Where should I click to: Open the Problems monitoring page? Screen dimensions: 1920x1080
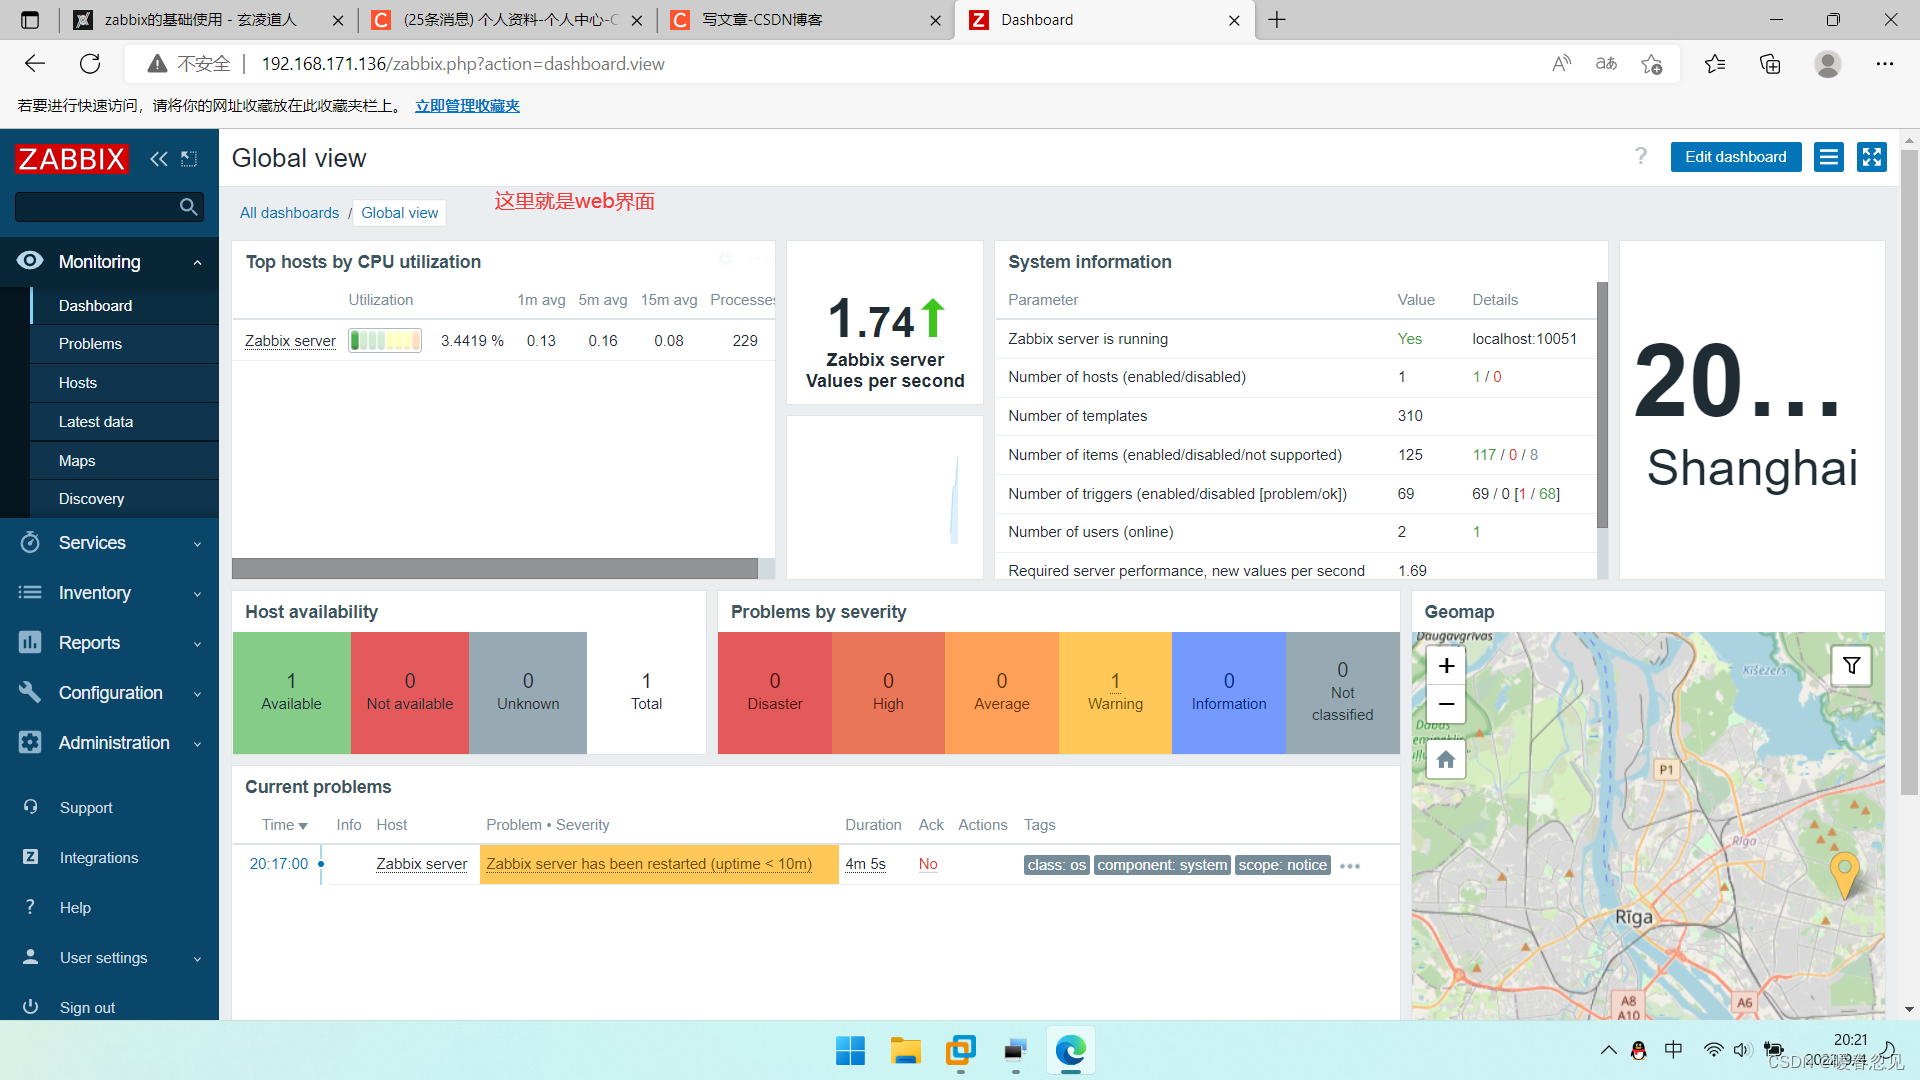(90, 344)
